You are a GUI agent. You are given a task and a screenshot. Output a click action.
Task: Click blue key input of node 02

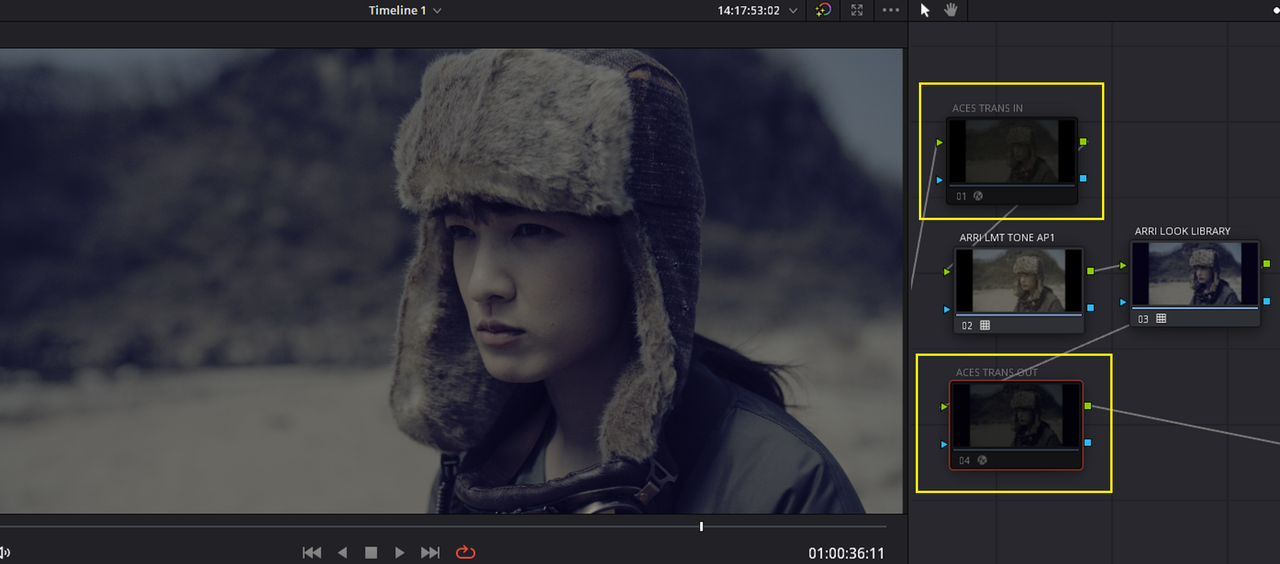tap(947, 309)
